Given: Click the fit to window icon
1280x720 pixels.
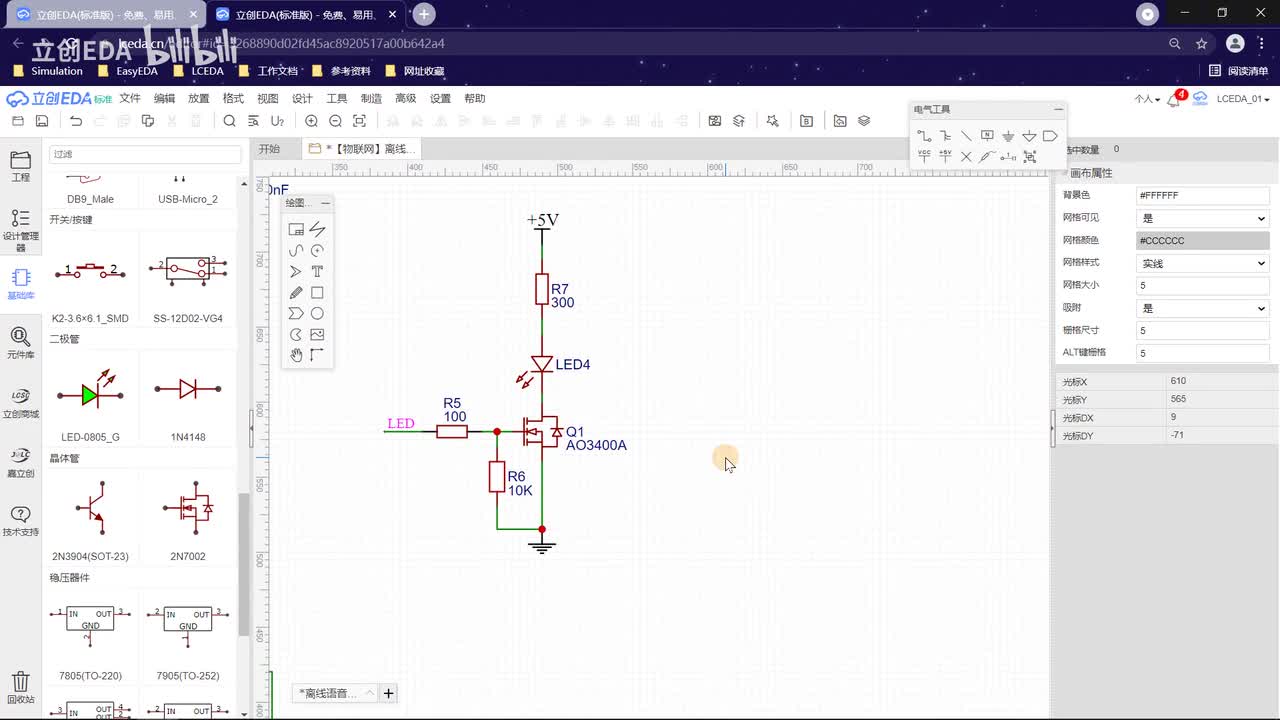Looking at the screenshot, I should tap(359, 121).
